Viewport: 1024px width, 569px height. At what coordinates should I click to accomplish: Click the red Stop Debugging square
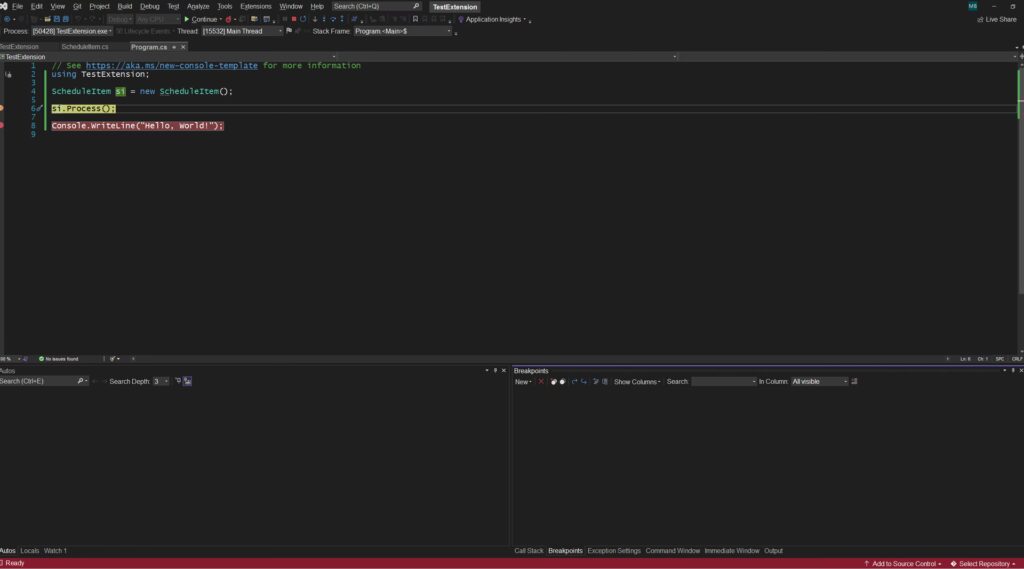click(293, 19)
